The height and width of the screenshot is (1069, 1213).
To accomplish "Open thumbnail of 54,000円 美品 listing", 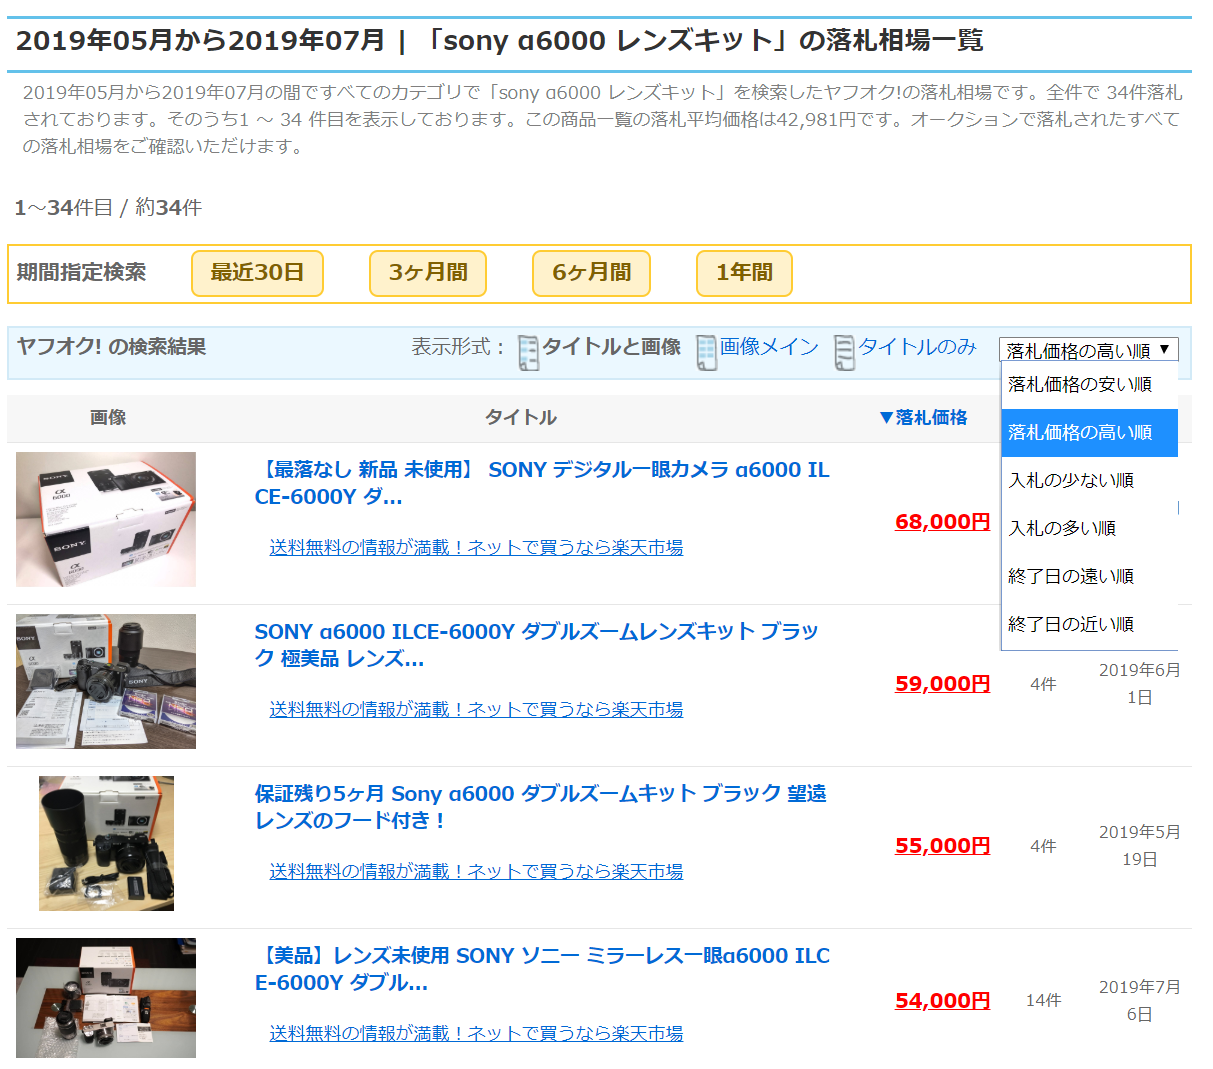I will pyautogui.click(x=106, y=998).
